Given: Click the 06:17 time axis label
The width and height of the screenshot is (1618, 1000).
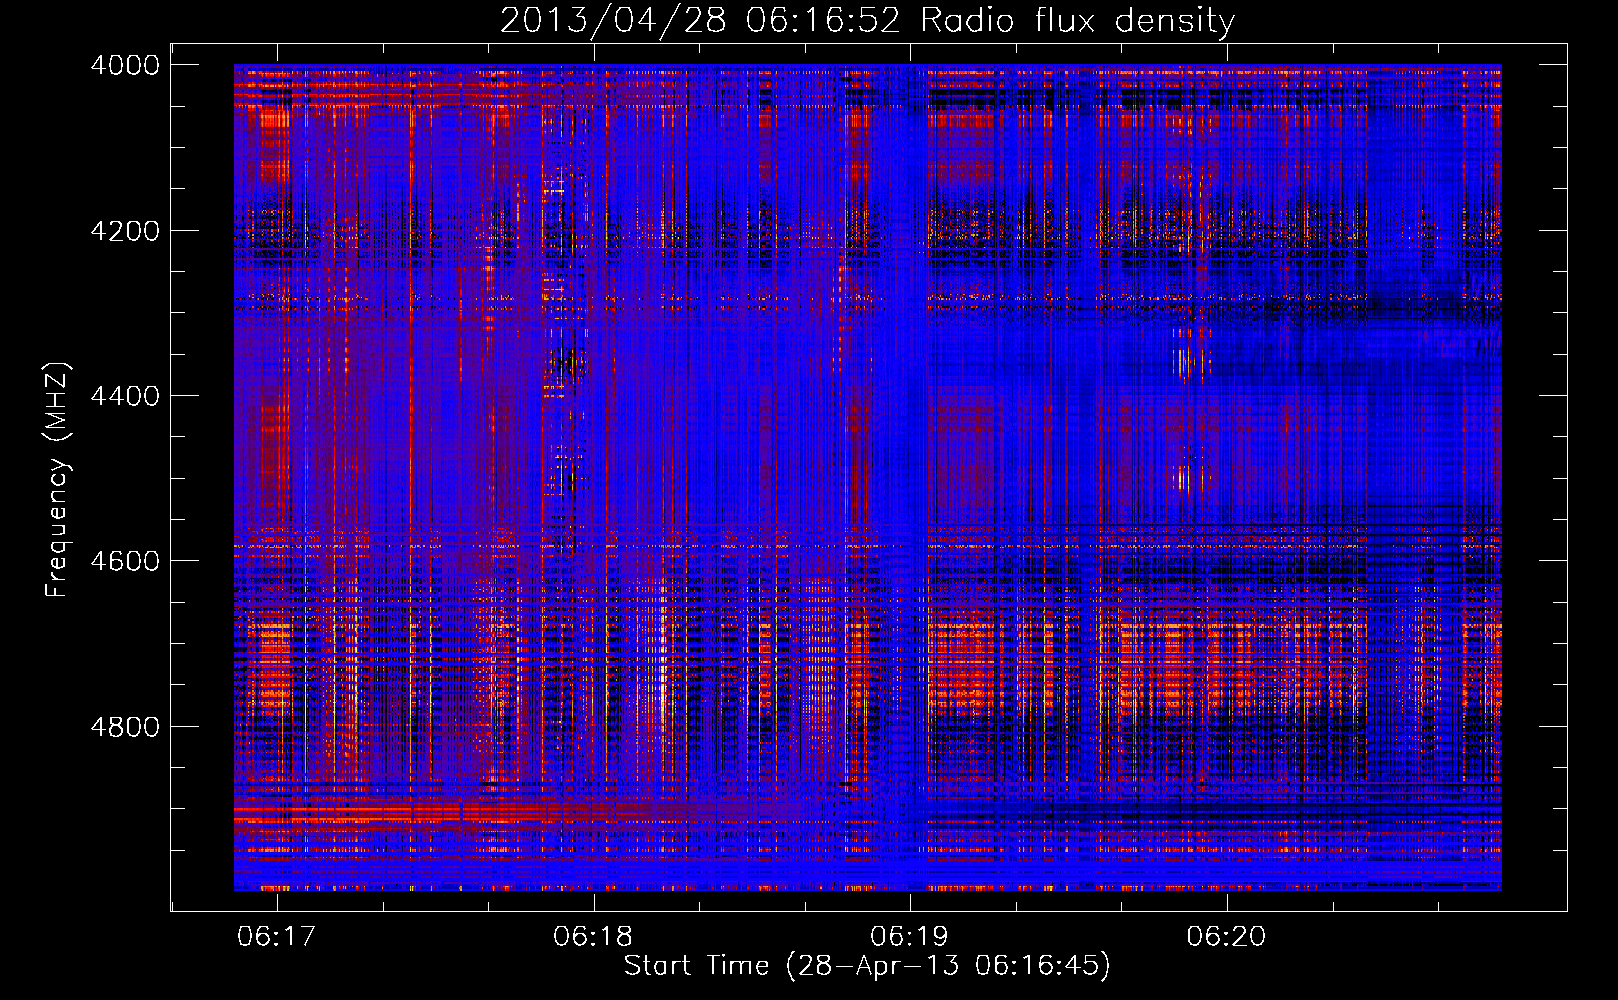Looking at the screenshot, I should (x=277, y=937).
